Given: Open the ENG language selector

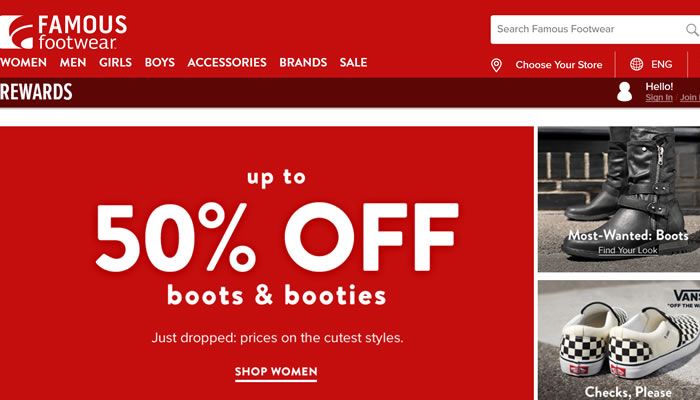Looking at the screenshot, I should [661, 65].
